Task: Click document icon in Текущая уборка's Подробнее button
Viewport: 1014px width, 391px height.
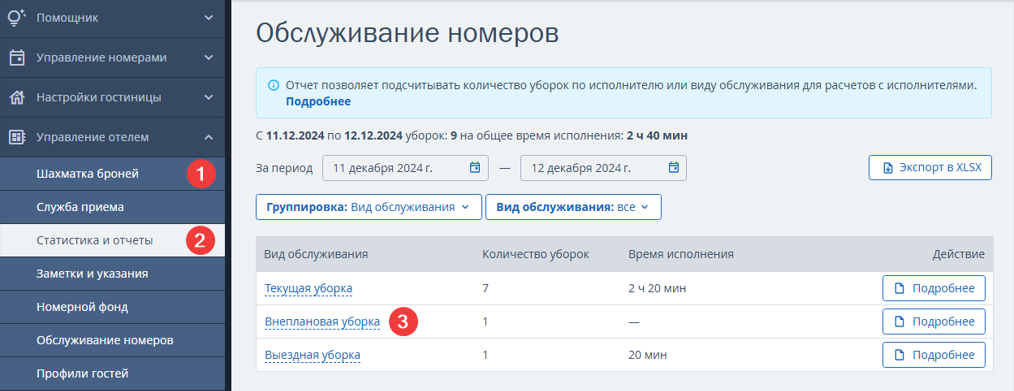Action: click(x=899, y=288)
